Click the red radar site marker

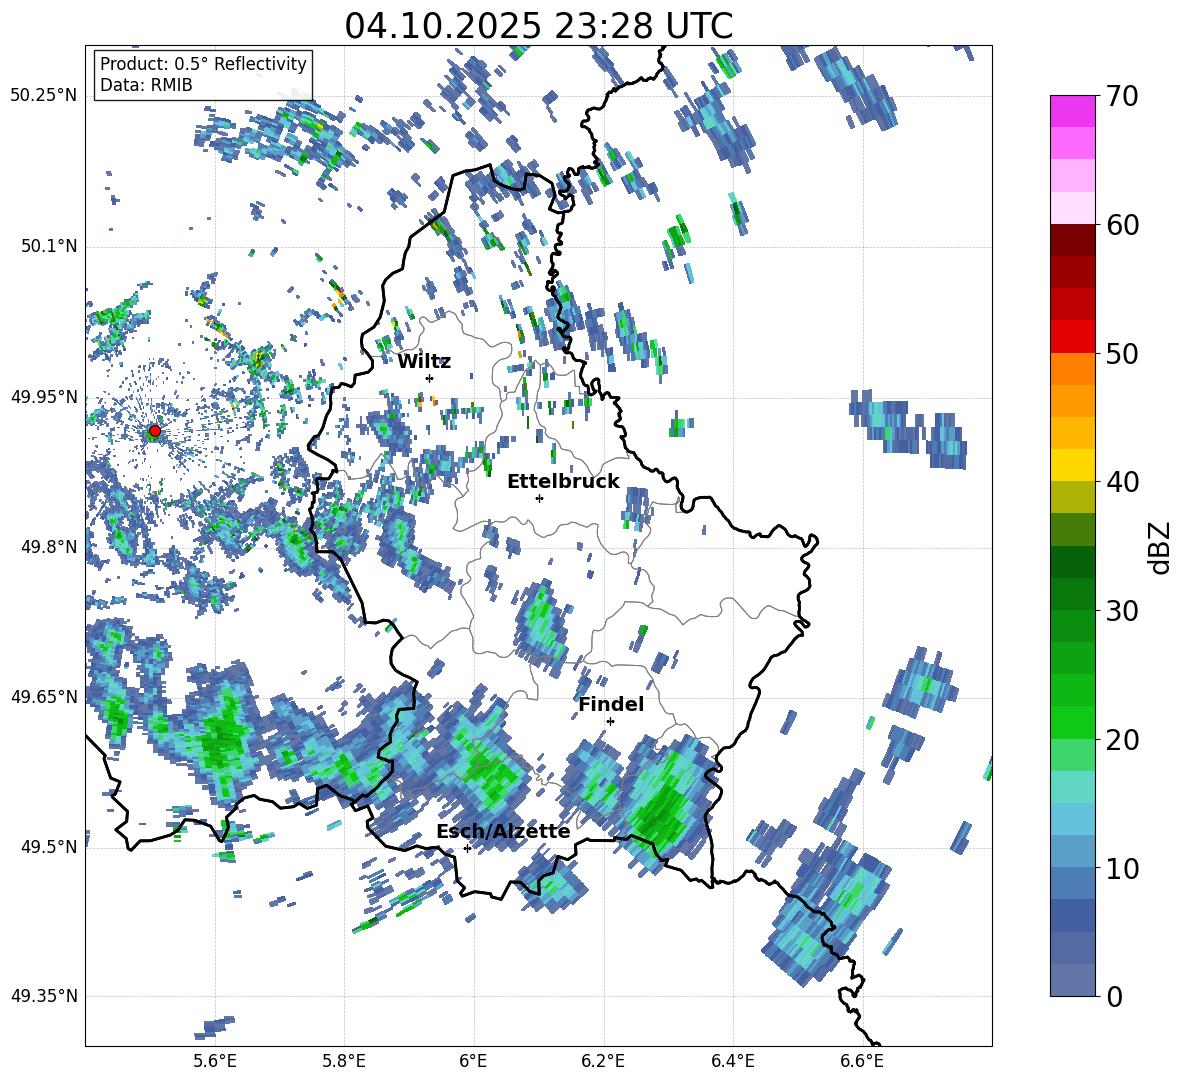pos(155,431)
